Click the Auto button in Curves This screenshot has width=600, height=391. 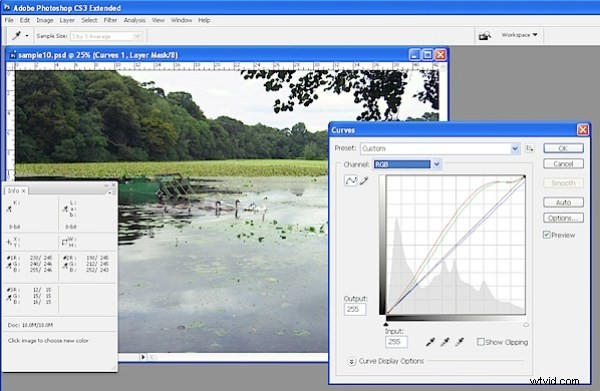point(563,202)
